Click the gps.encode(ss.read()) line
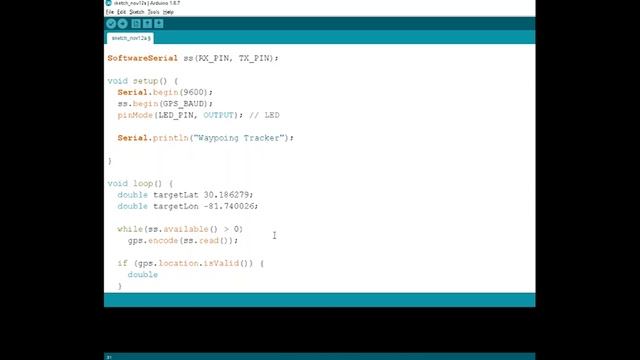Image resolution: width=640 pixels, height=360 pixels. pyautogui.click(x=182, y=241)
